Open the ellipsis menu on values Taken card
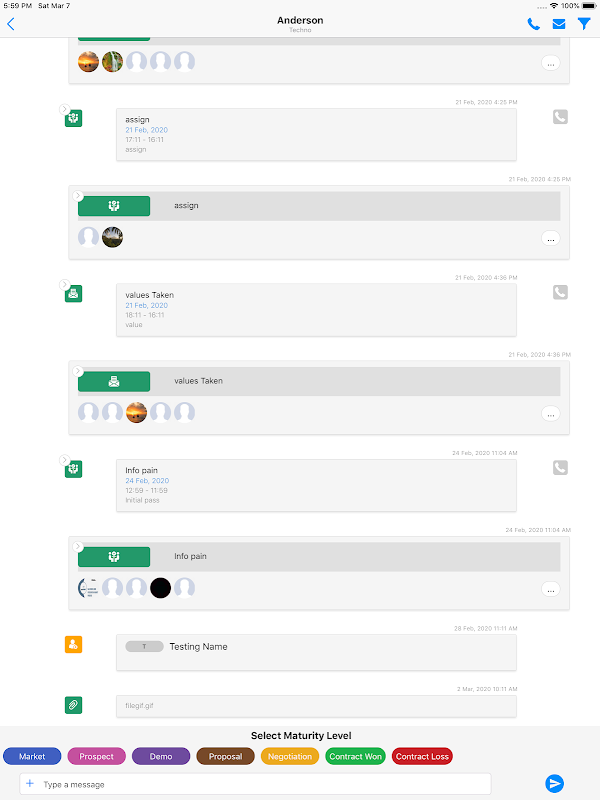The image size is (600, 800). click(550, 413)
